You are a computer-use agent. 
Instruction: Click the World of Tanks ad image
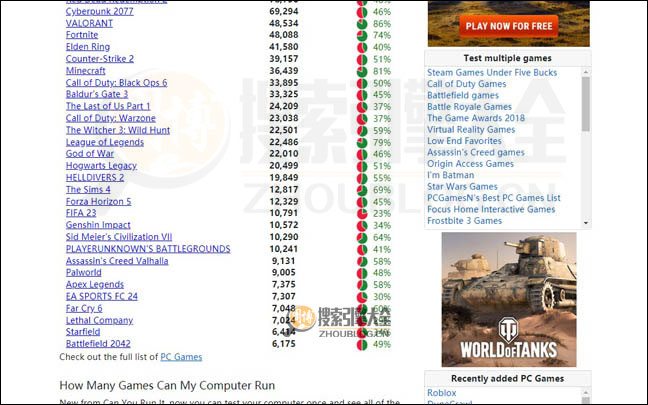pos(509,300)
